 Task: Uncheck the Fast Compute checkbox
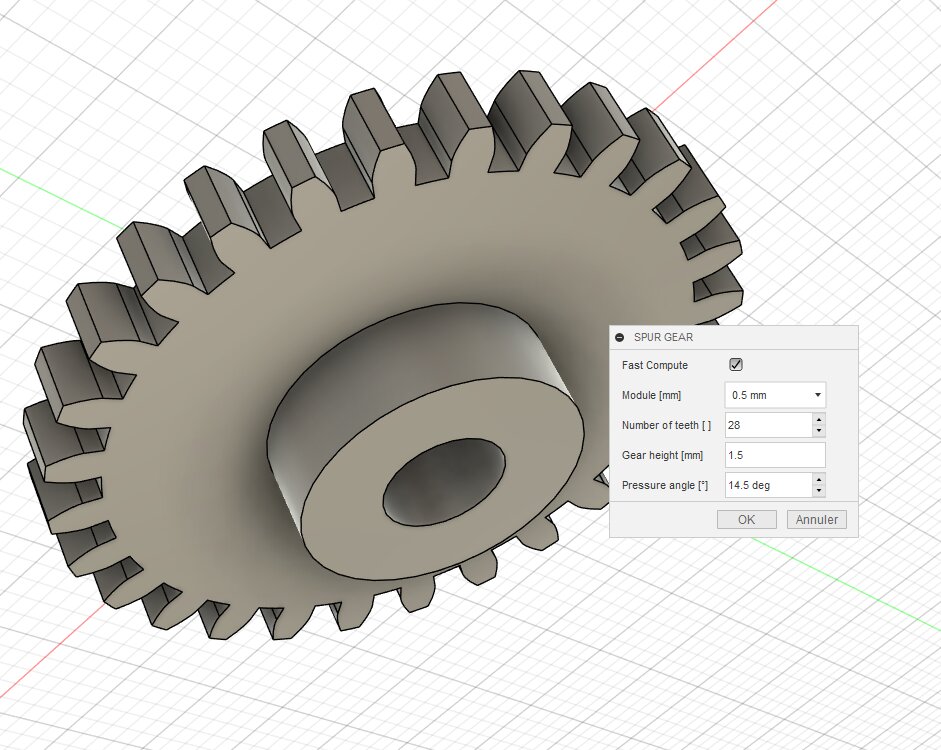click(x=736, y=365)
